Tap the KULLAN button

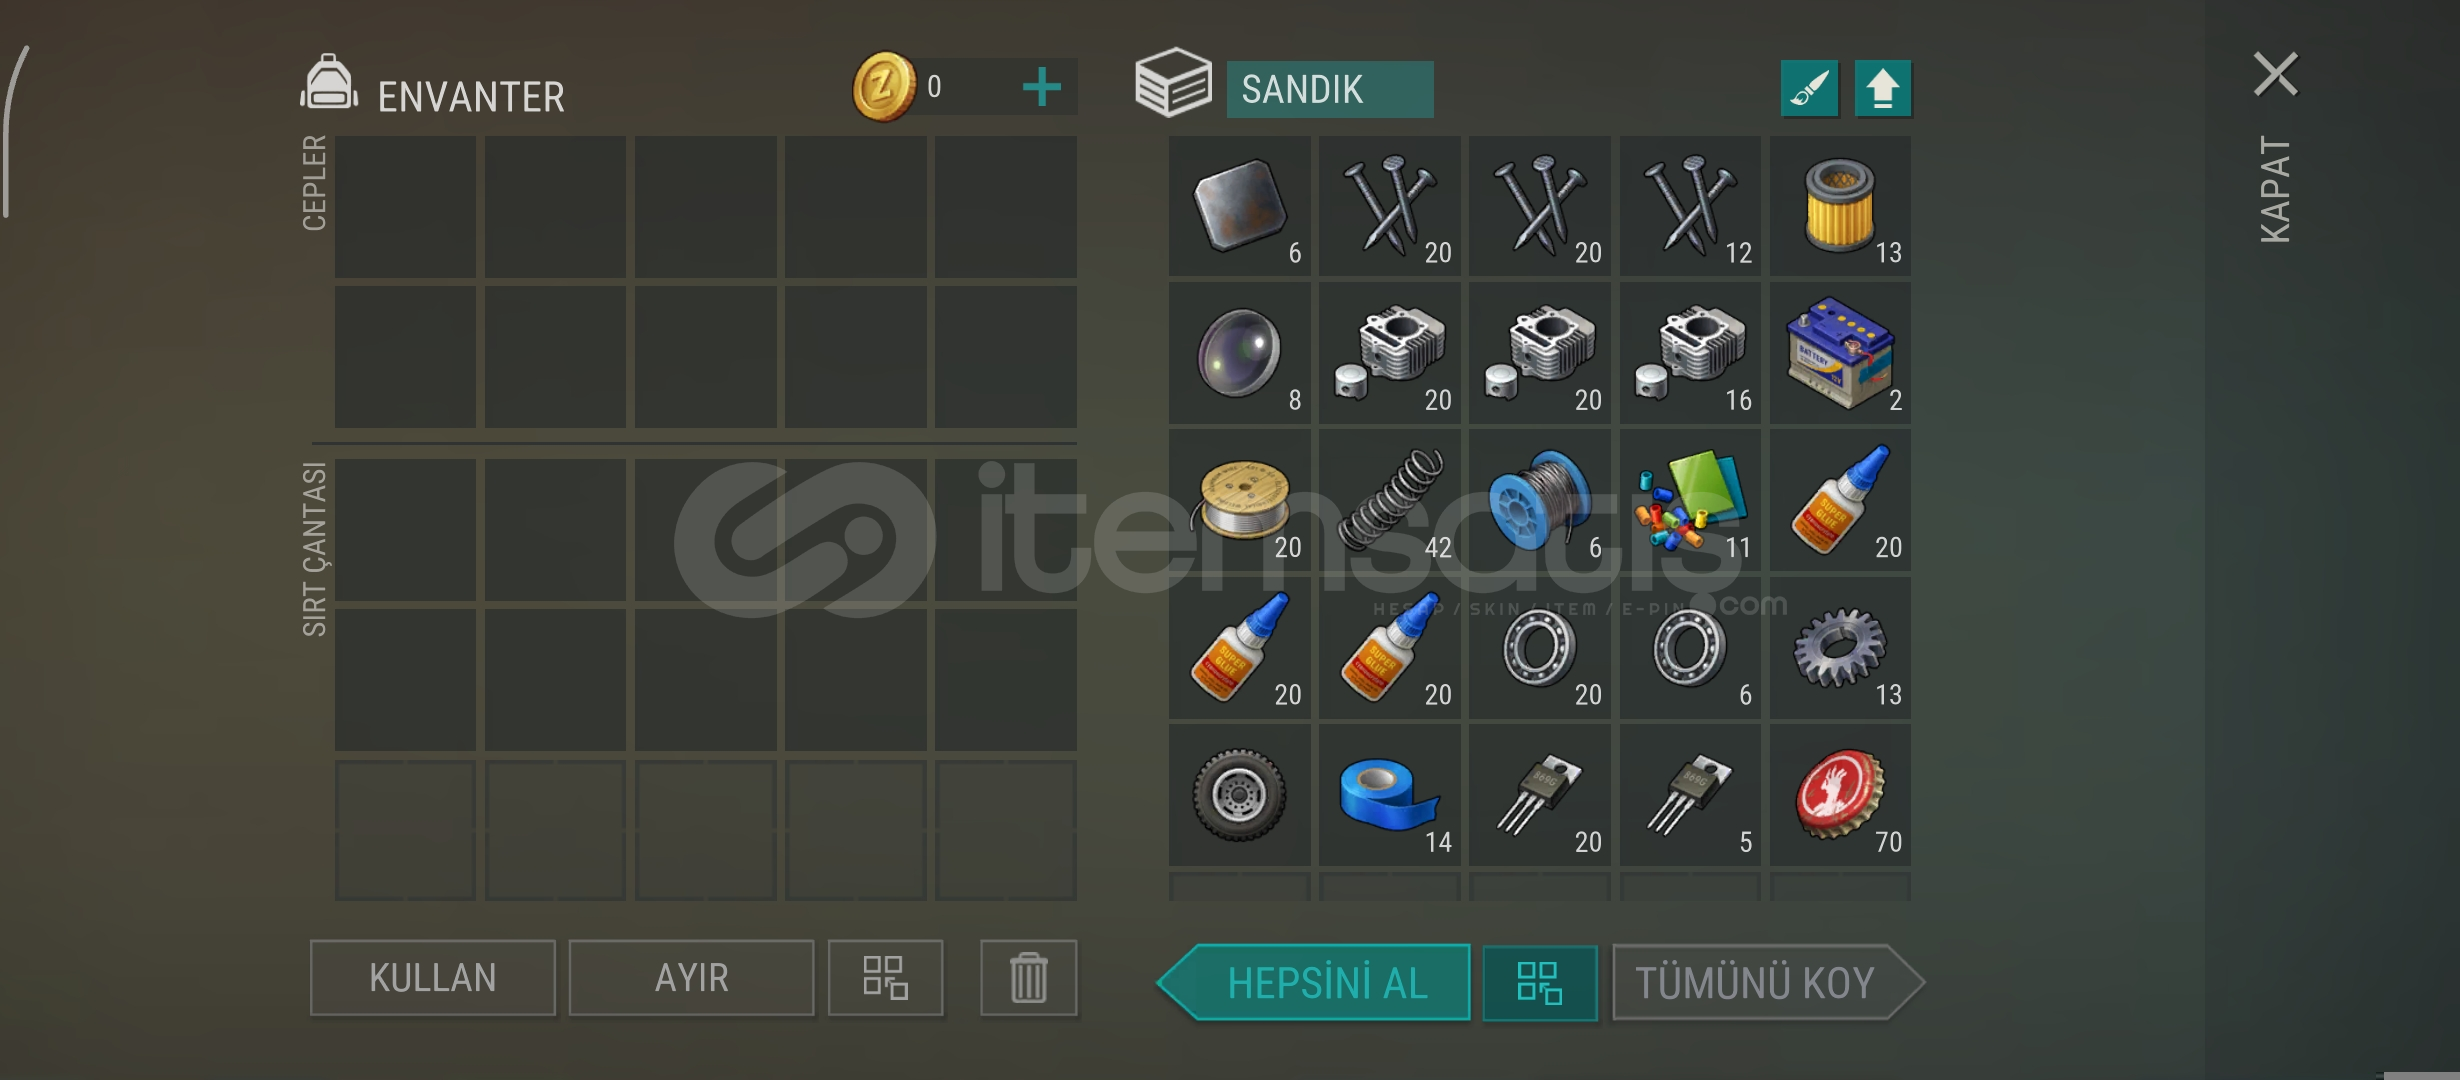click(x=432, y=978)
